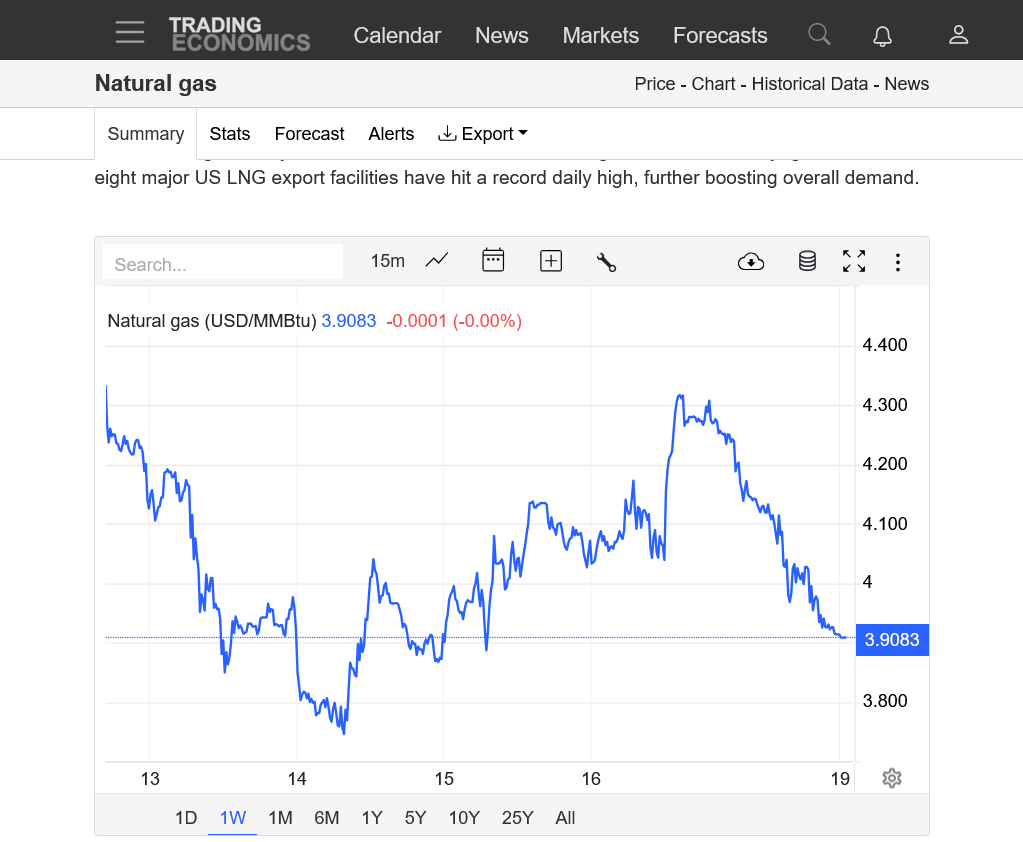Switch to the Forecast tab
The height and width of the screenshot is (842, 1023).
tap(309, 134)
